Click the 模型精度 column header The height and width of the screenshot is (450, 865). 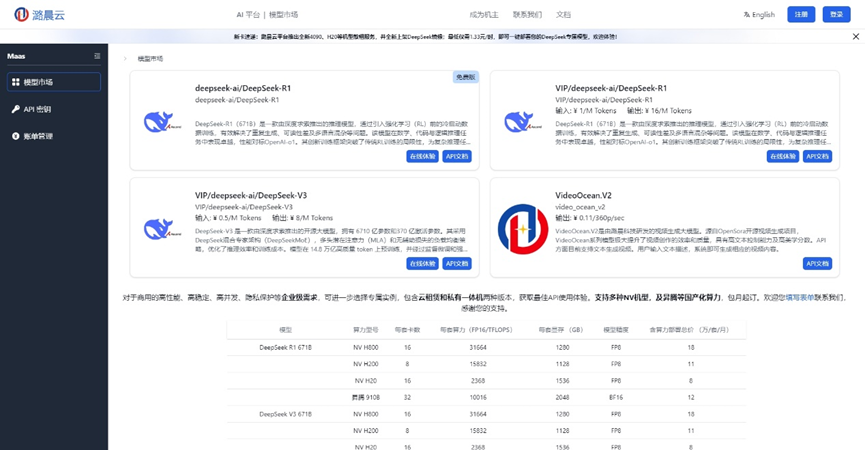pyautogui.click(x=616, y=330)
